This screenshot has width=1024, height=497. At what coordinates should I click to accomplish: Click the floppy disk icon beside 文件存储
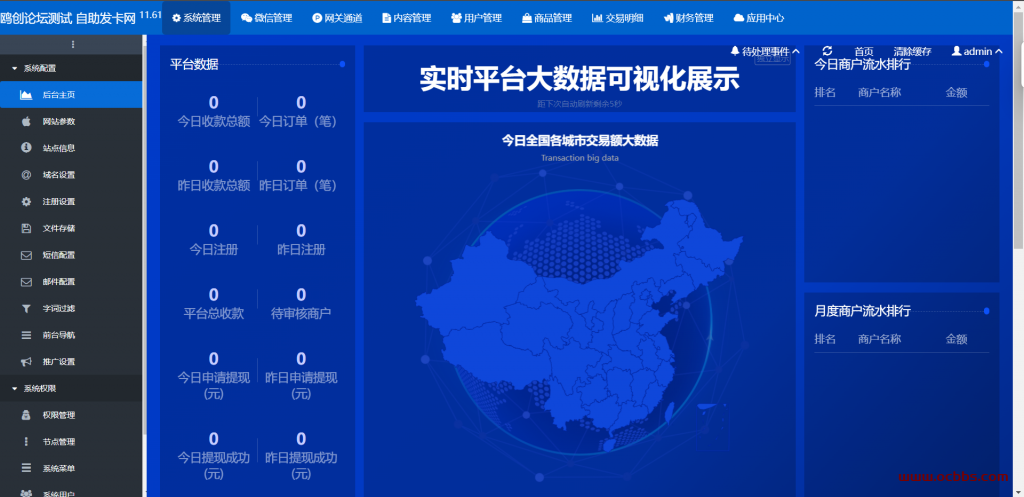point(26,229)
